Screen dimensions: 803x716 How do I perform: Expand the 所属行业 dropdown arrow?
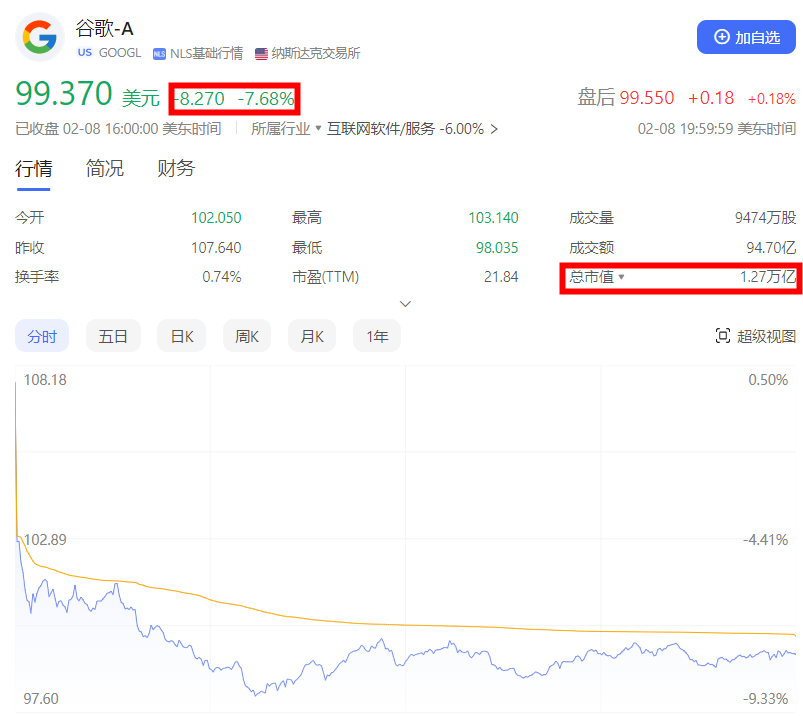tap(318, 128)
